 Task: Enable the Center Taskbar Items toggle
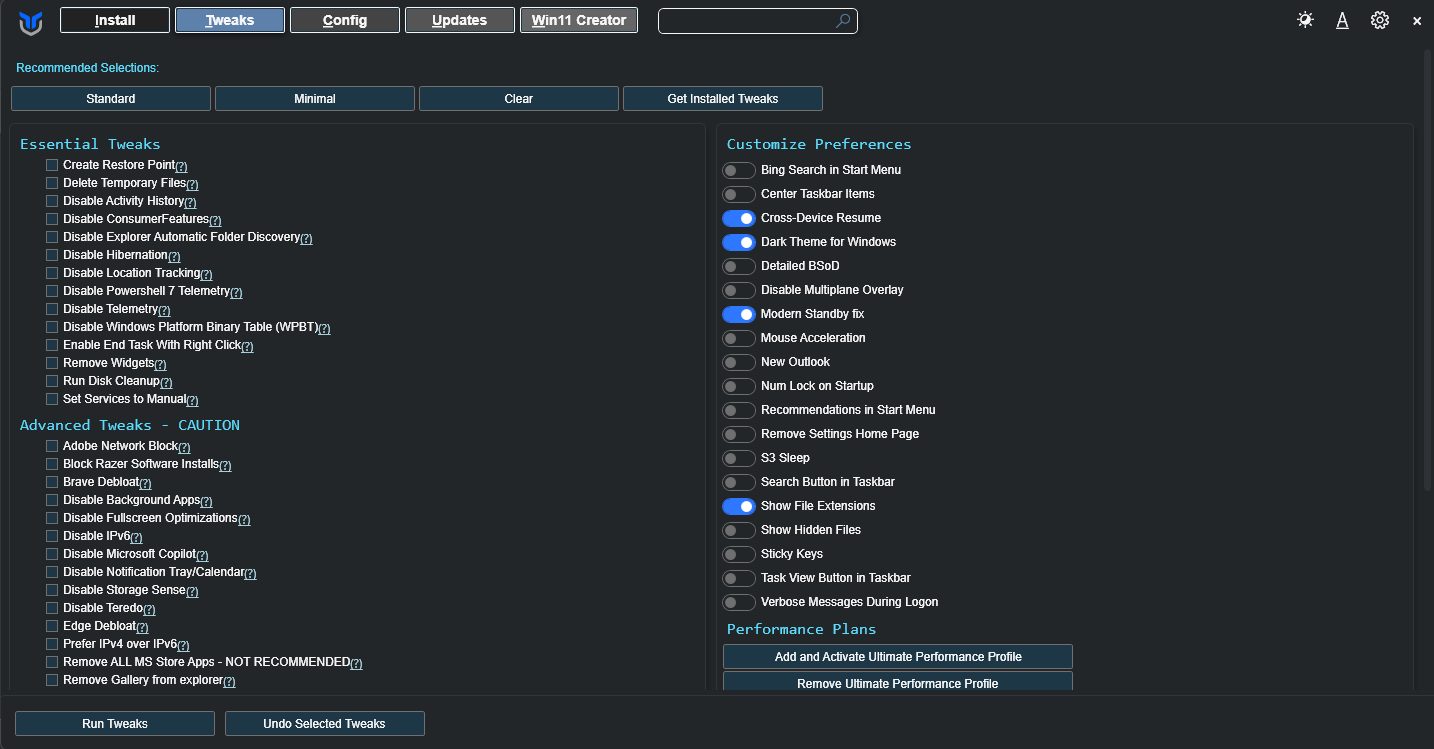click(x=739, y=194)
